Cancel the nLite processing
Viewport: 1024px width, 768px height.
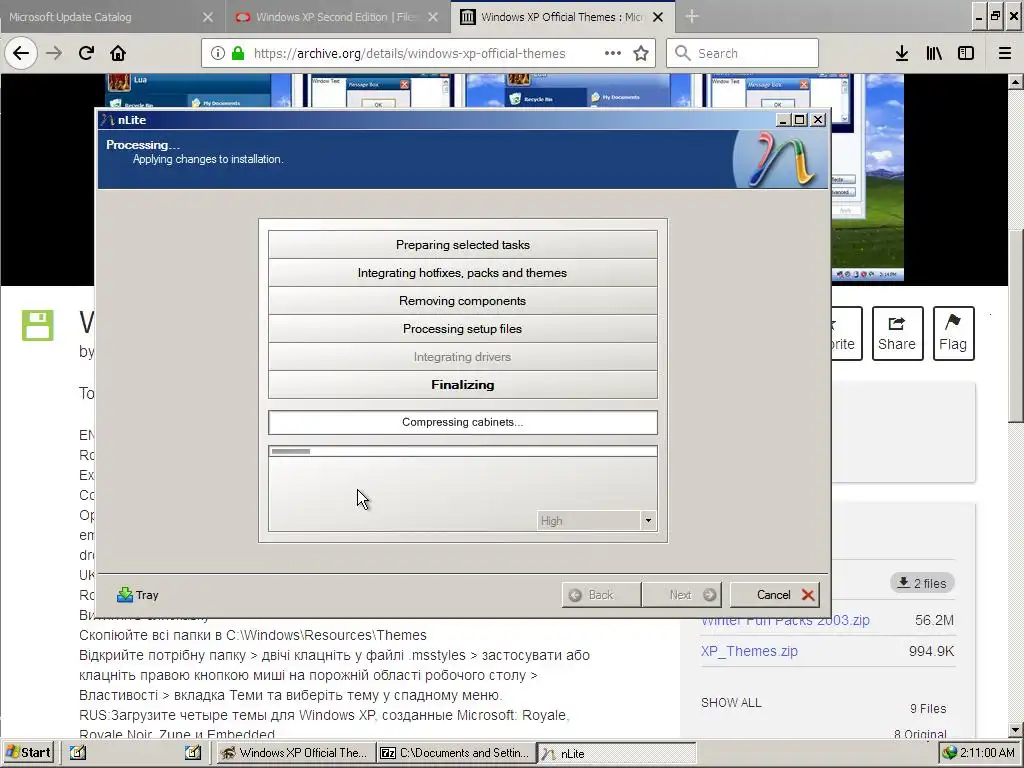[x=775, y=595]
